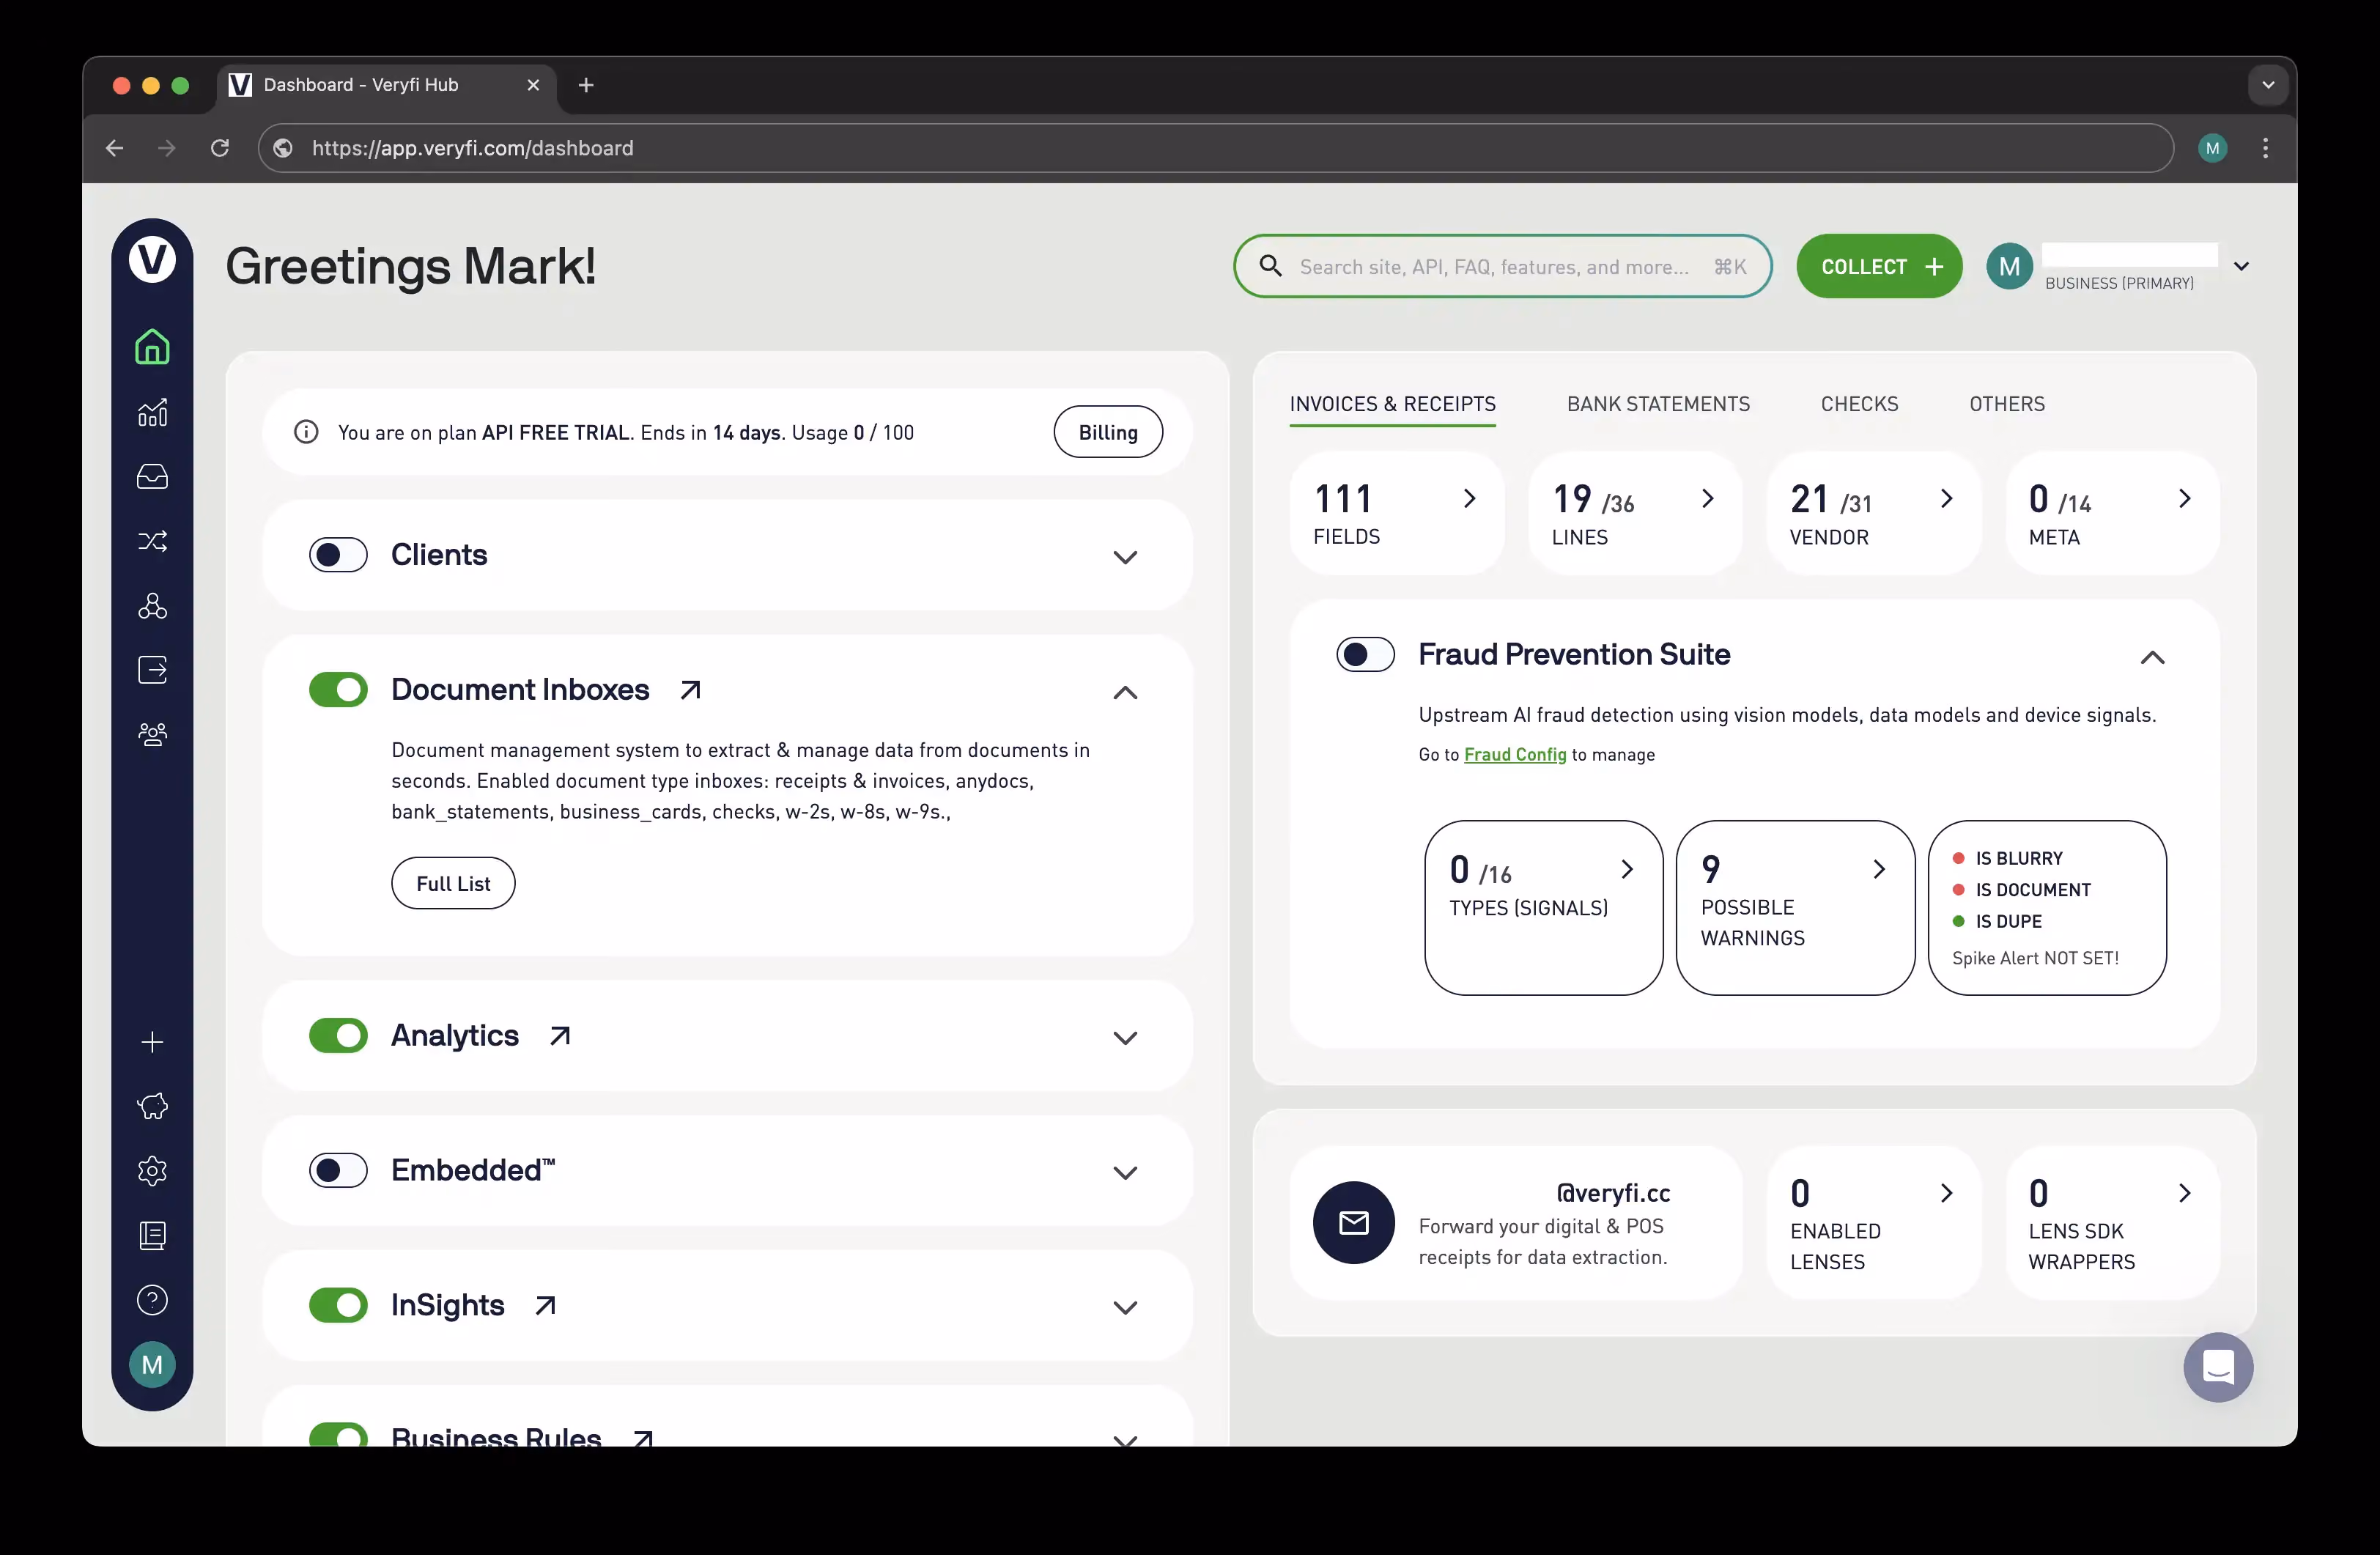Go to Home dashboard icon in sidebar
Screen dimensions: 2380x1555
(x=152, y=347)
